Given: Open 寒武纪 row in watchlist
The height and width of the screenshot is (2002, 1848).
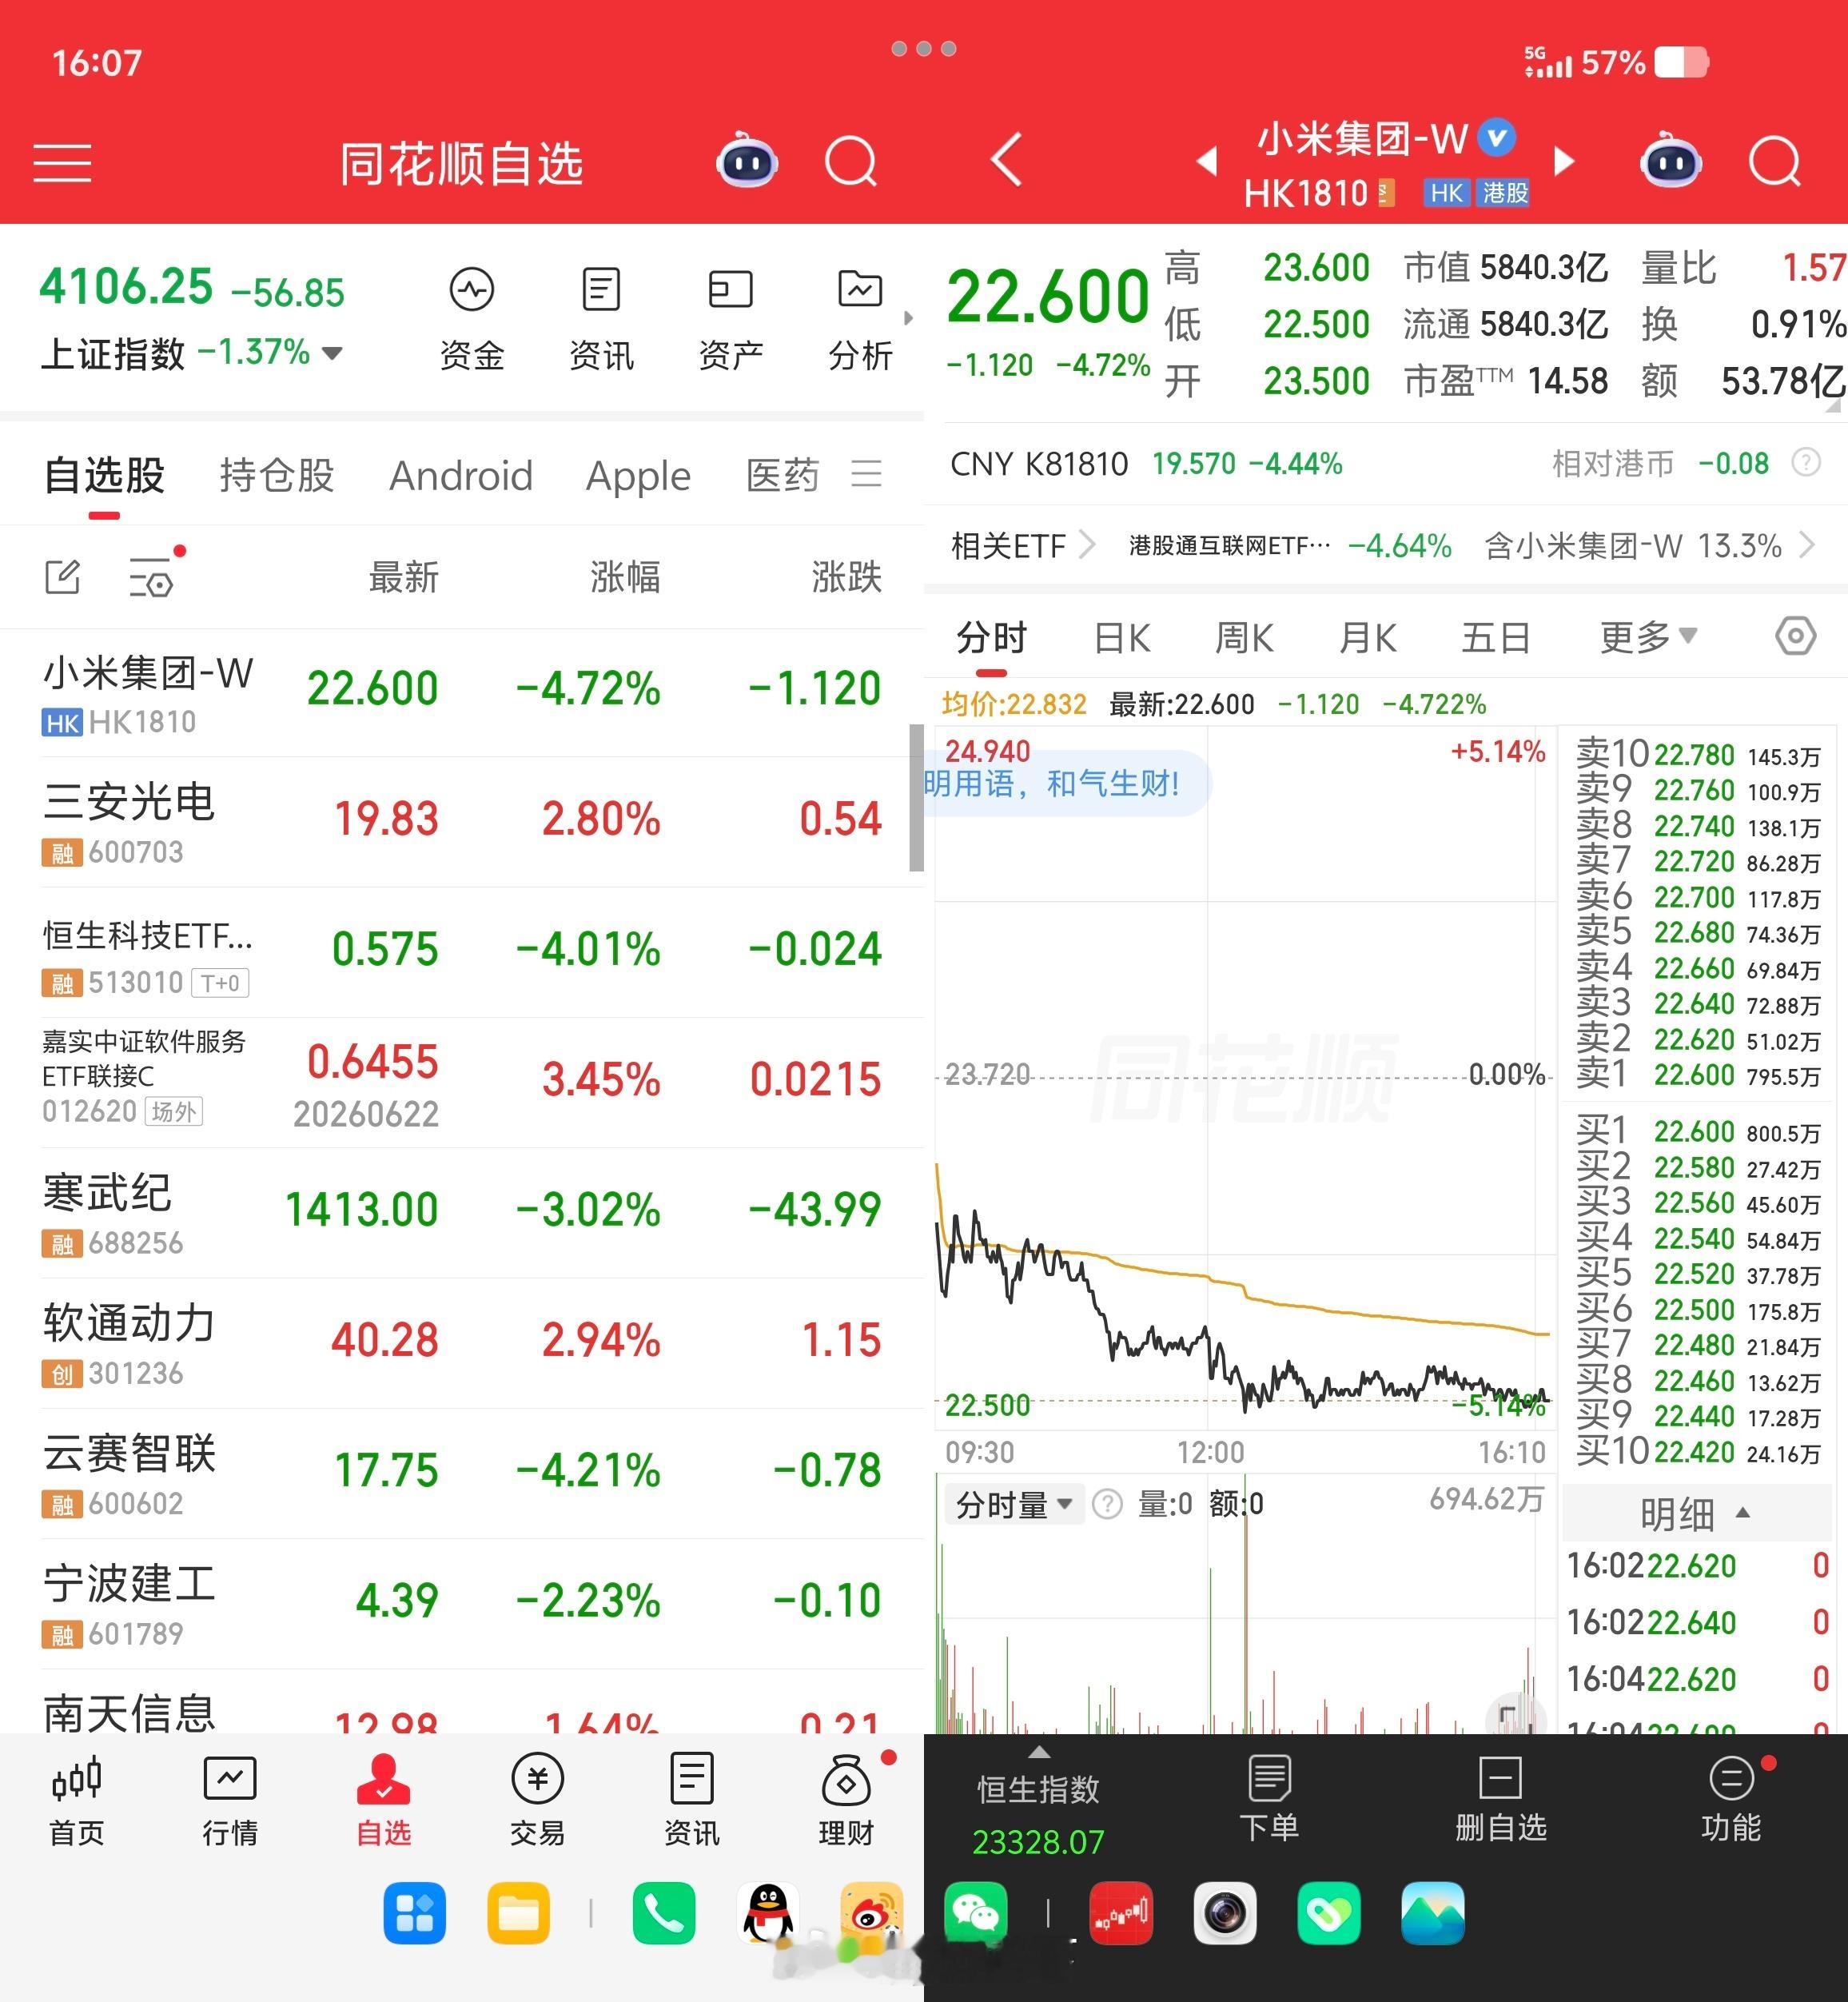Looking at the screenshot, I should coord(461,1213).
